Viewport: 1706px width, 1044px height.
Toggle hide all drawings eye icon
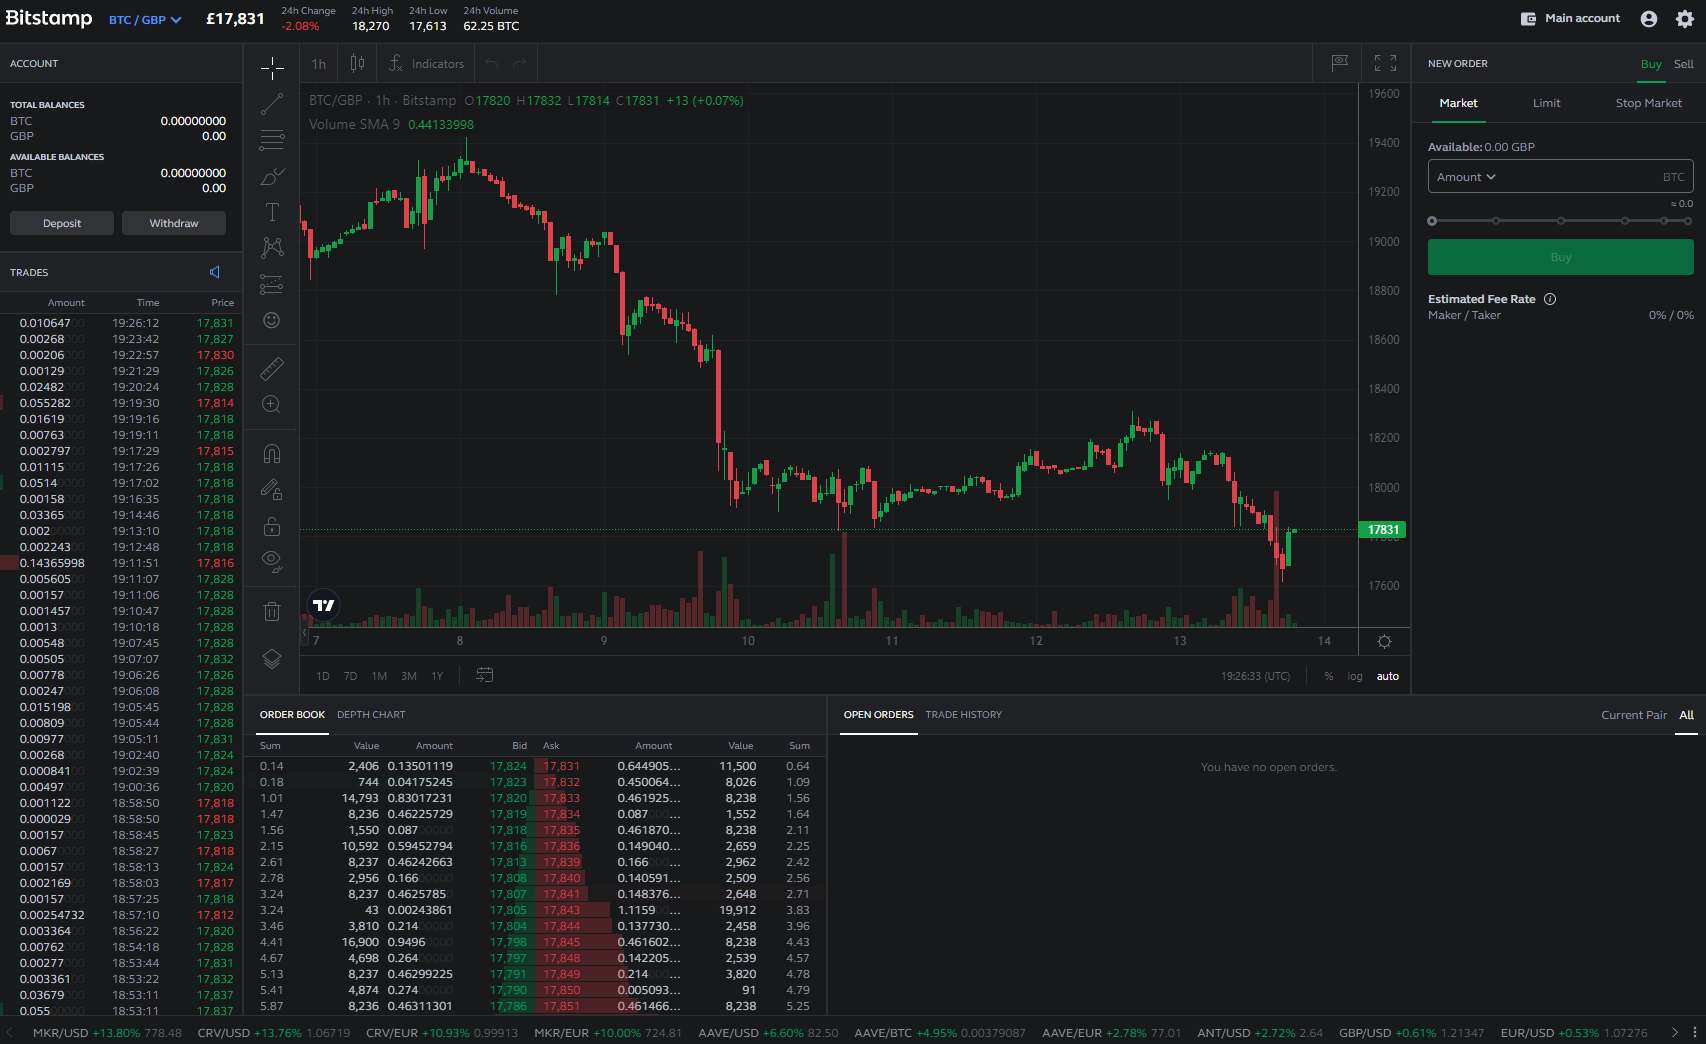[272, 562]
